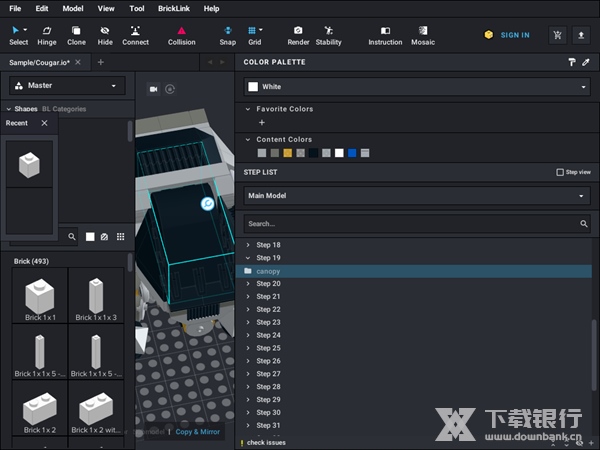Expand Step 20 in the step list
600x450 pixels.
[248, 284]
